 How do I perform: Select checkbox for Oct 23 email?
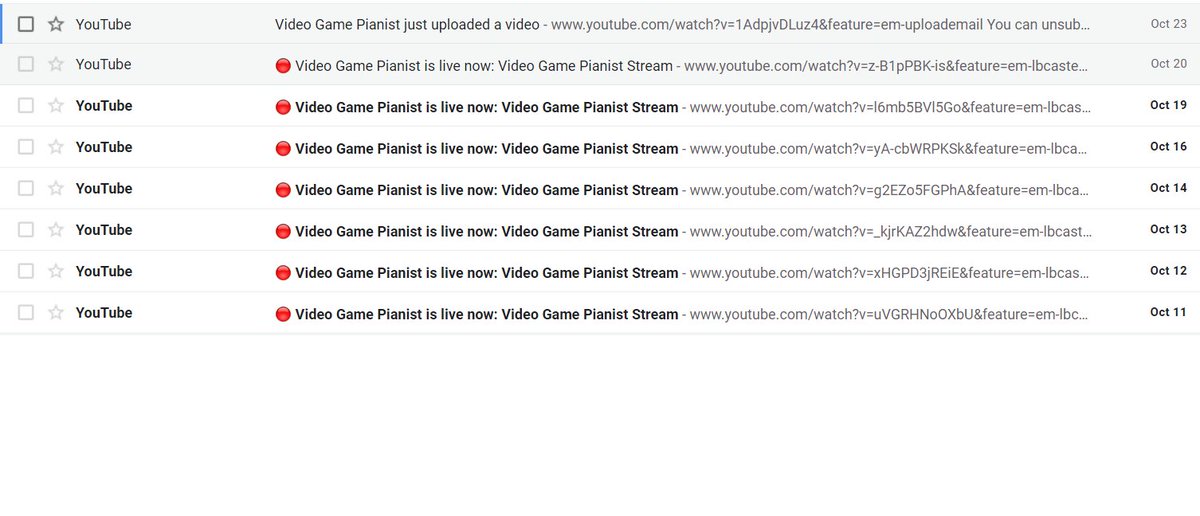pos(26,24)
